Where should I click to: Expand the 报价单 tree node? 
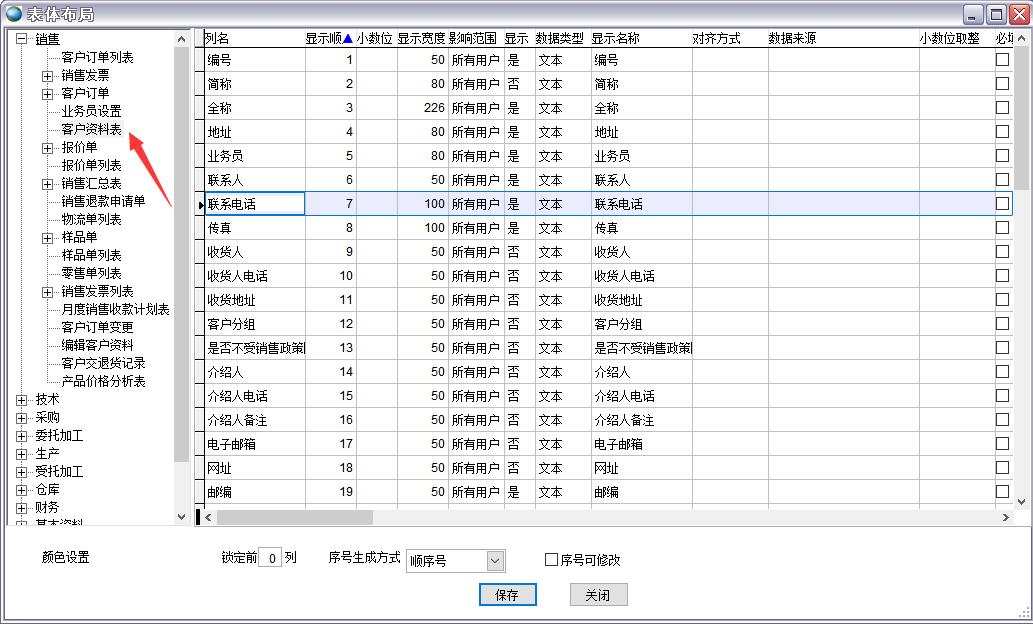pos(48,148)
